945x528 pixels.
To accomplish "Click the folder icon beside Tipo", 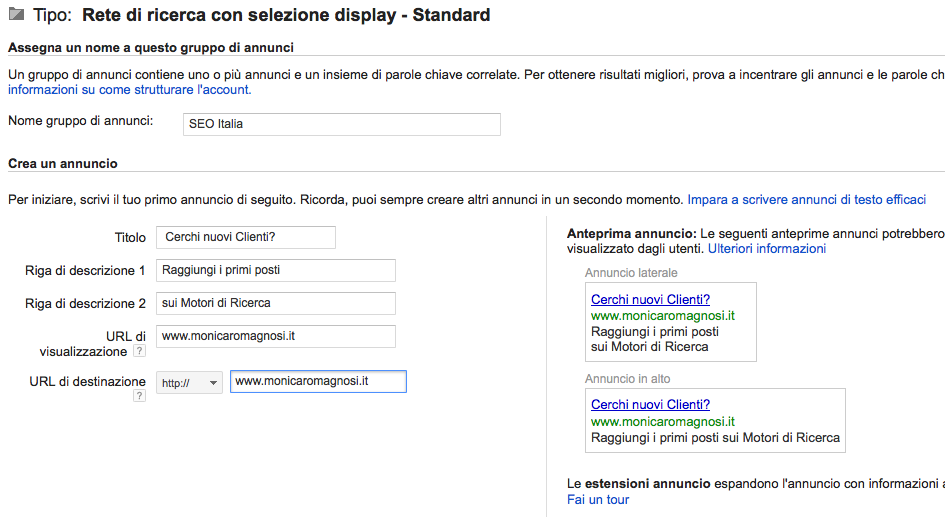I will [x=16, y=14].
